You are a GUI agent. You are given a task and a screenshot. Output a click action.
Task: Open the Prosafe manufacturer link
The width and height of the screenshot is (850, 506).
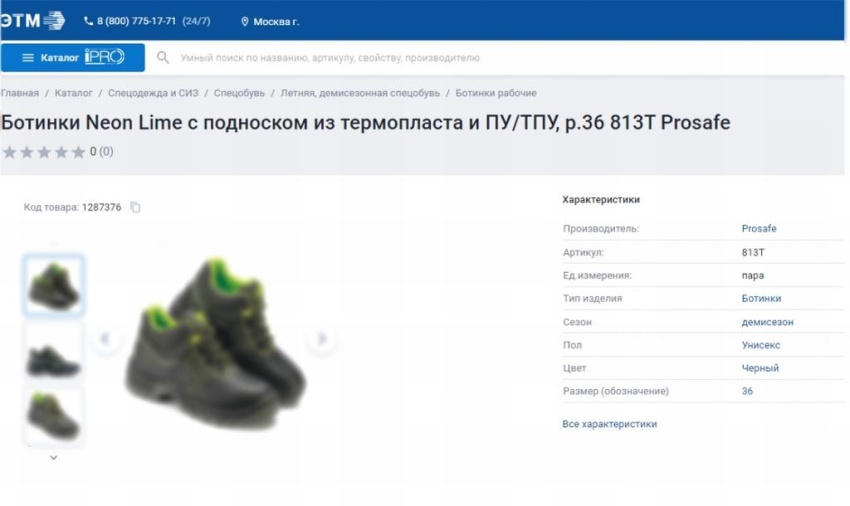[759, 228]
